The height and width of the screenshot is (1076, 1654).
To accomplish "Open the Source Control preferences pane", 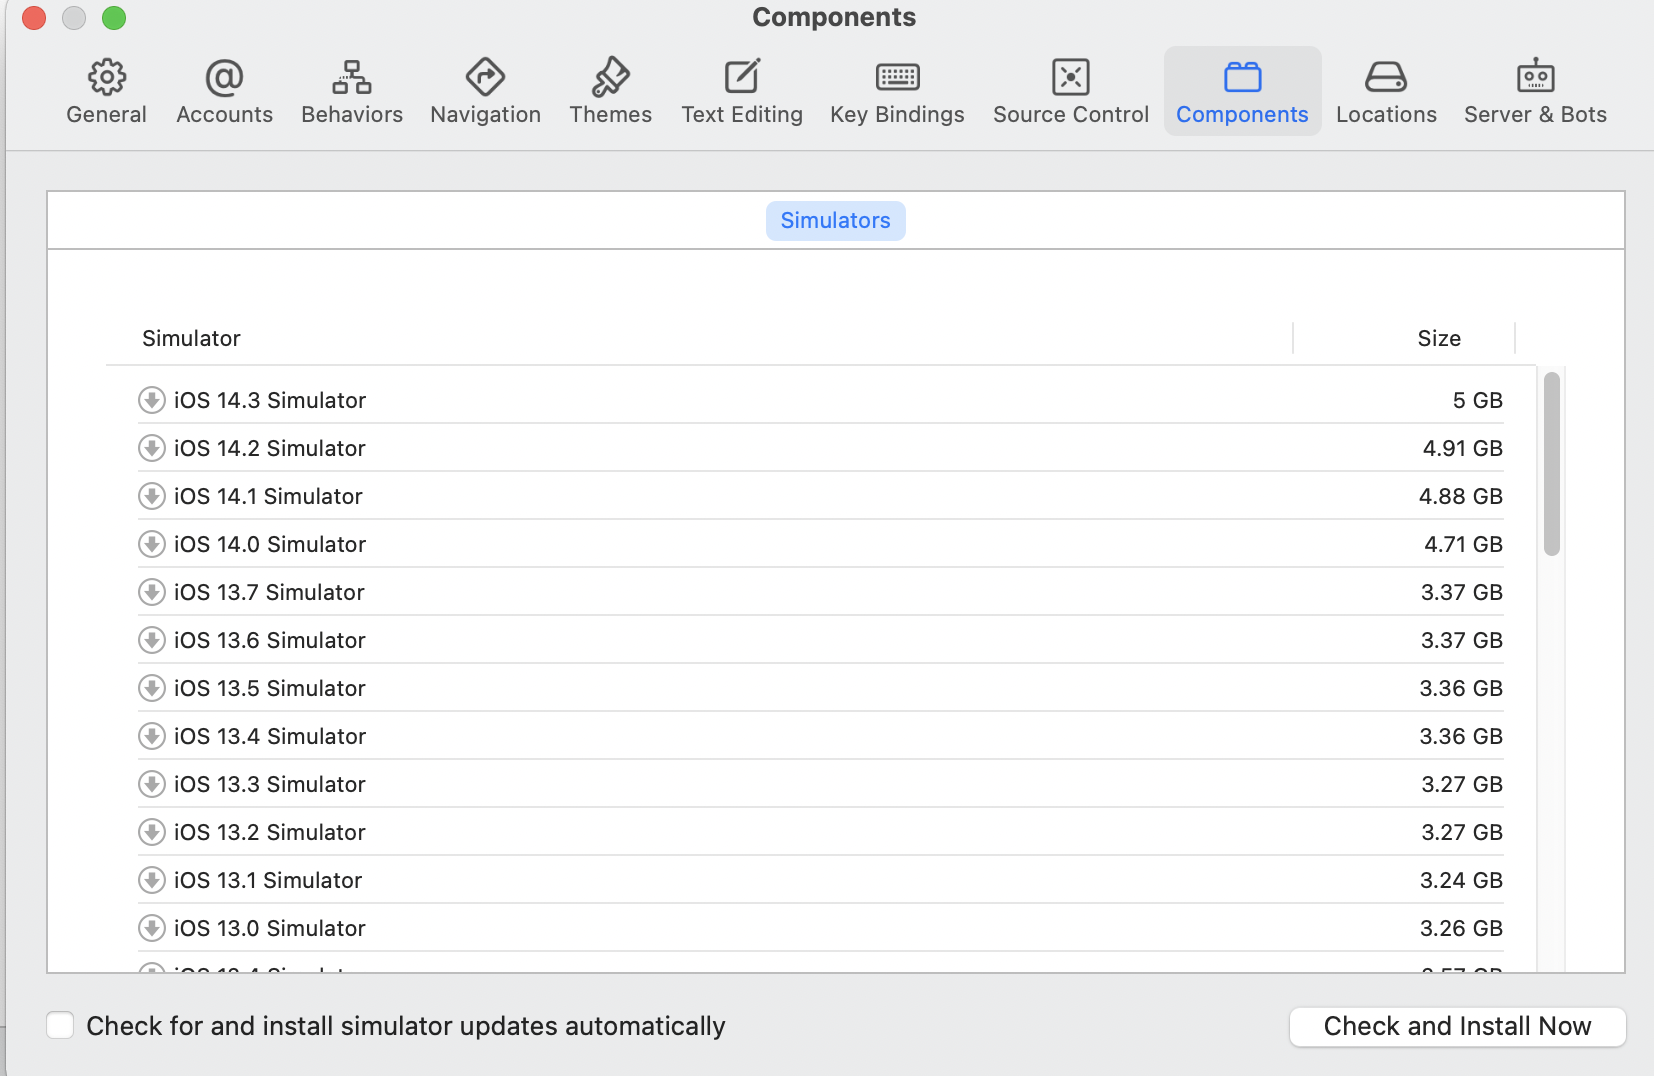I will pyautogui.click(x=1071, y=91).
